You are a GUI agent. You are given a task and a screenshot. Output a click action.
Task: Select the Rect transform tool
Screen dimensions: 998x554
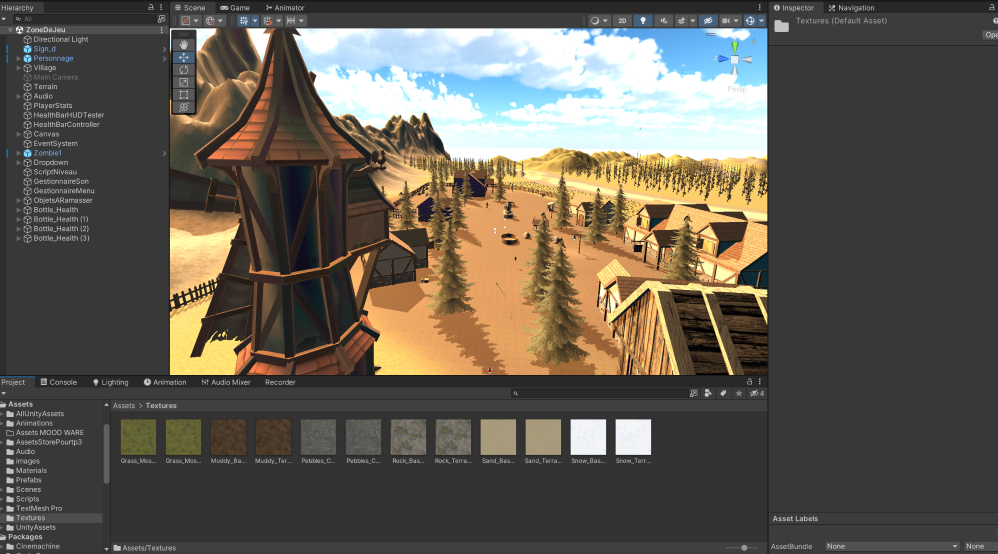click(x=184, y=95)
